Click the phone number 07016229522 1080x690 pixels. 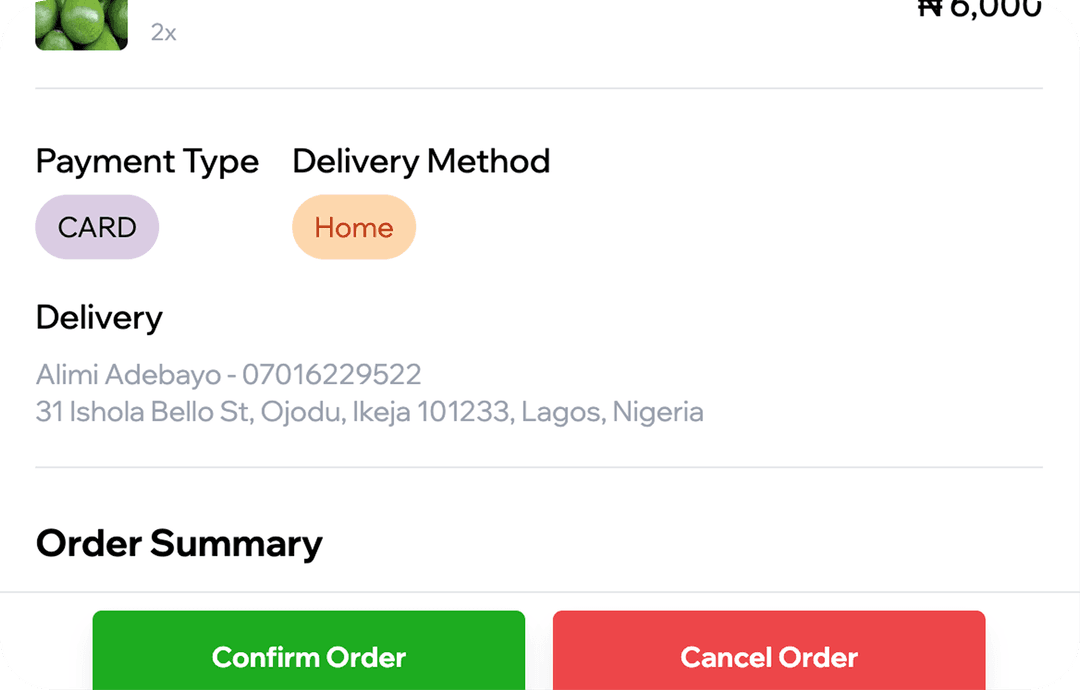tap(332, 375)
